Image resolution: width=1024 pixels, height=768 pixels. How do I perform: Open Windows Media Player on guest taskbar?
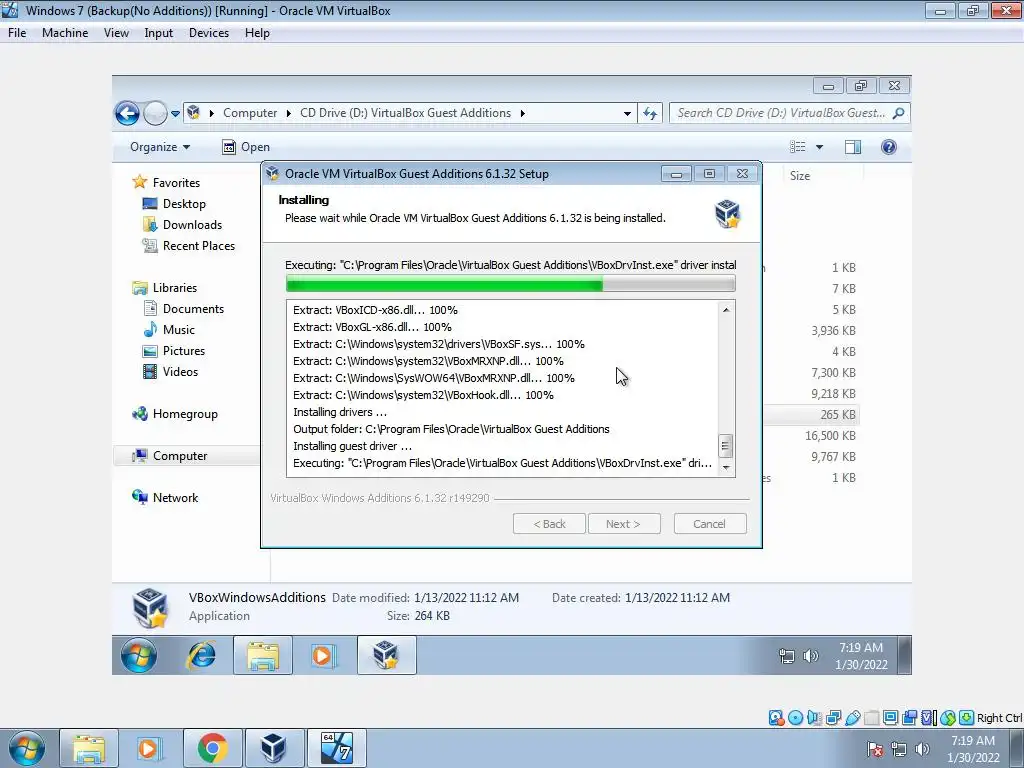(x=323, y=655)
